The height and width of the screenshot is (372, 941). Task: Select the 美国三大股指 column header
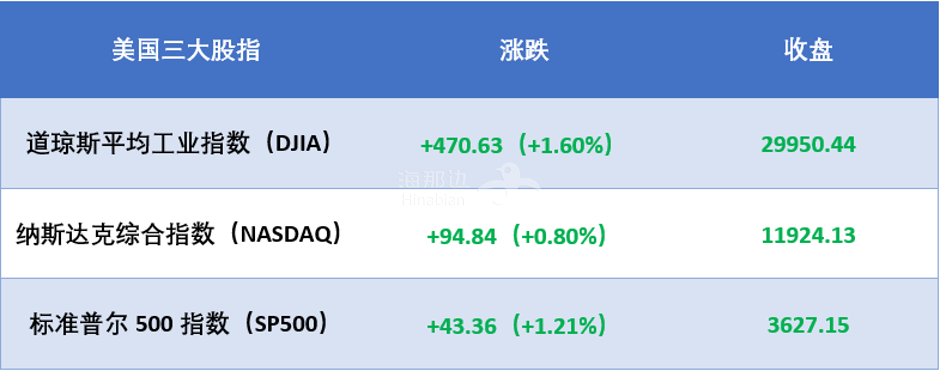click(x=185, y=50)
